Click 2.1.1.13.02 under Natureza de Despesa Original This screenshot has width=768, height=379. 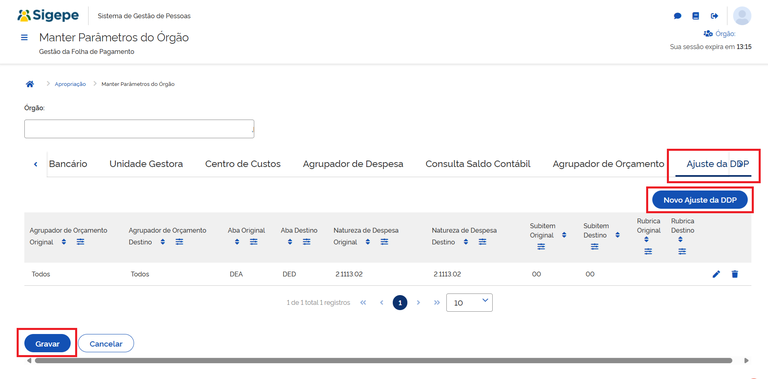[349, 274]
